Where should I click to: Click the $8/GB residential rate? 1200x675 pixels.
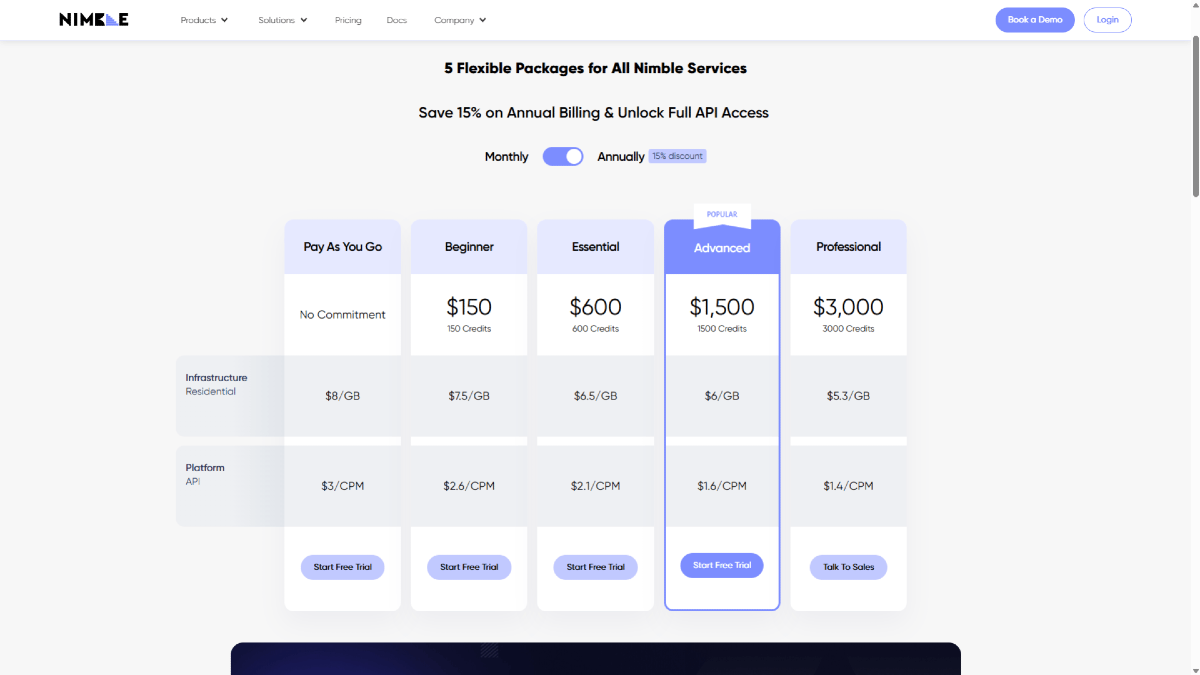tap(343, 396)
